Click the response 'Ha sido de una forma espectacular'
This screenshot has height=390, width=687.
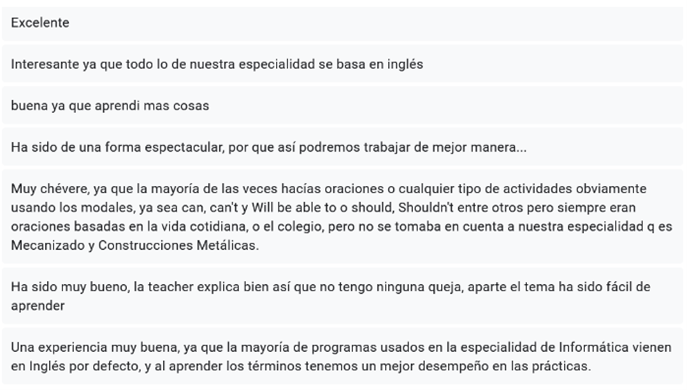point(342,147)
